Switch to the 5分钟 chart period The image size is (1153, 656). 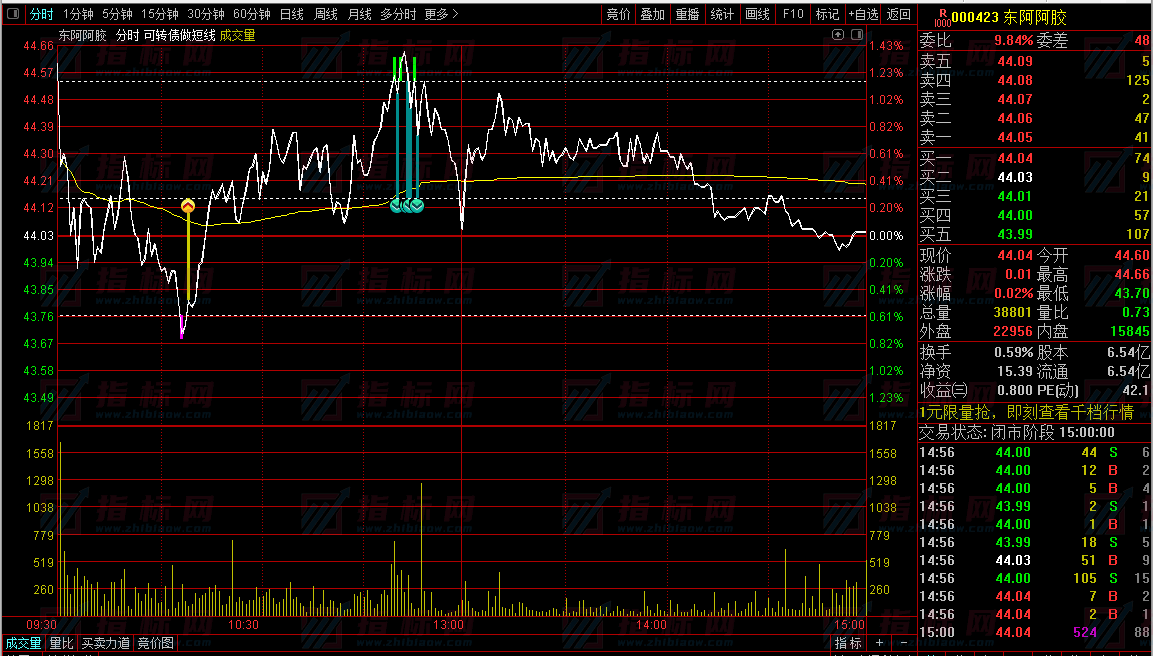pyautogui.click(x=117, y=13)
